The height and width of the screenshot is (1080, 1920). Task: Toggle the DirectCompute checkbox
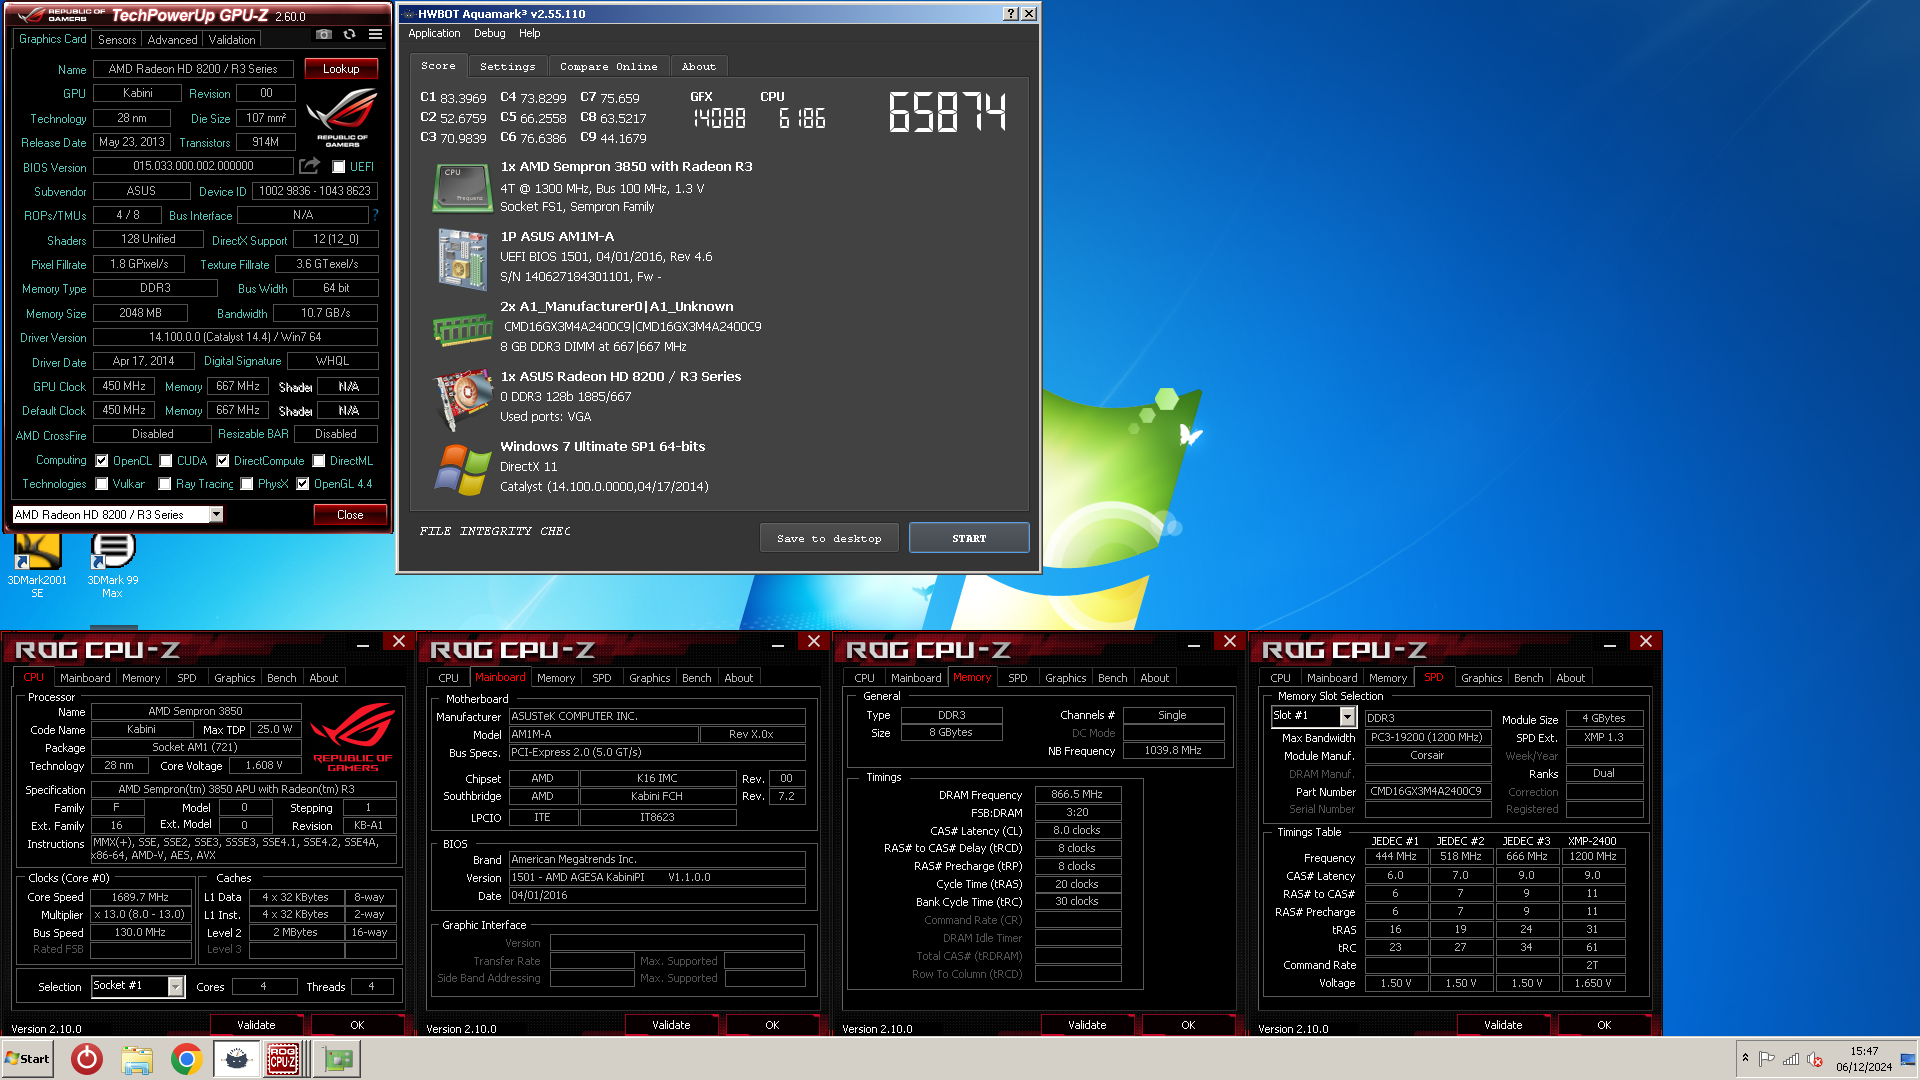point(223,461)
